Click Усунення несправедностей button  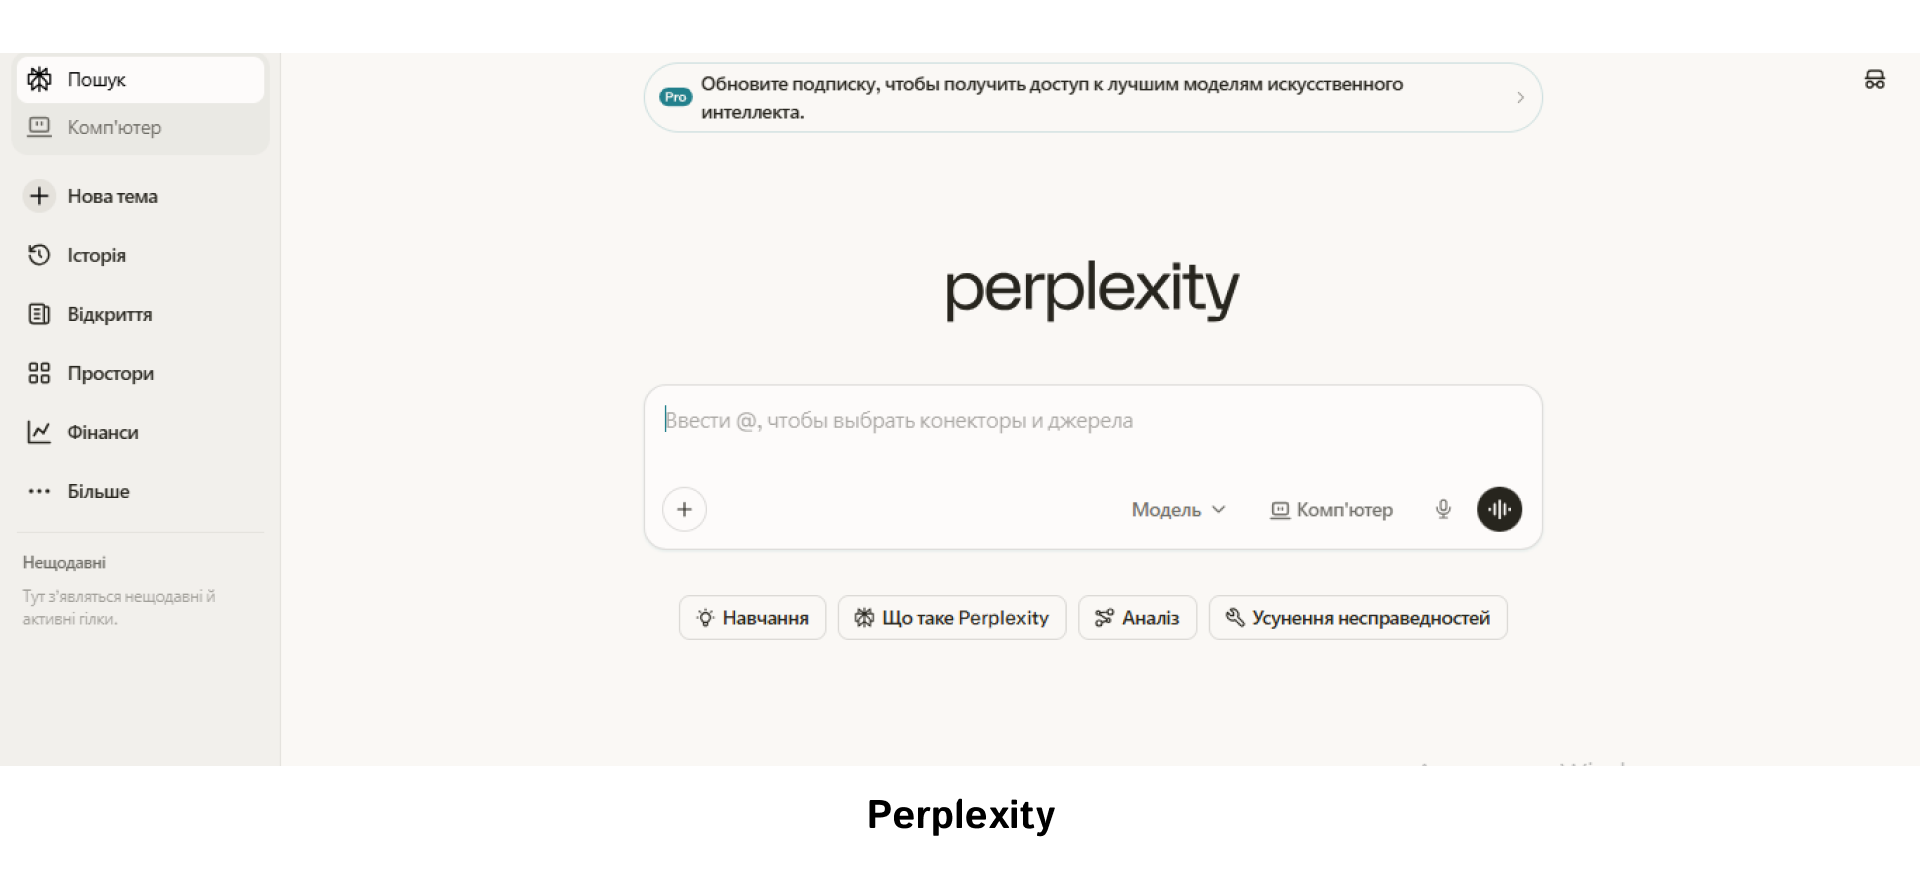pos(1357,617)
